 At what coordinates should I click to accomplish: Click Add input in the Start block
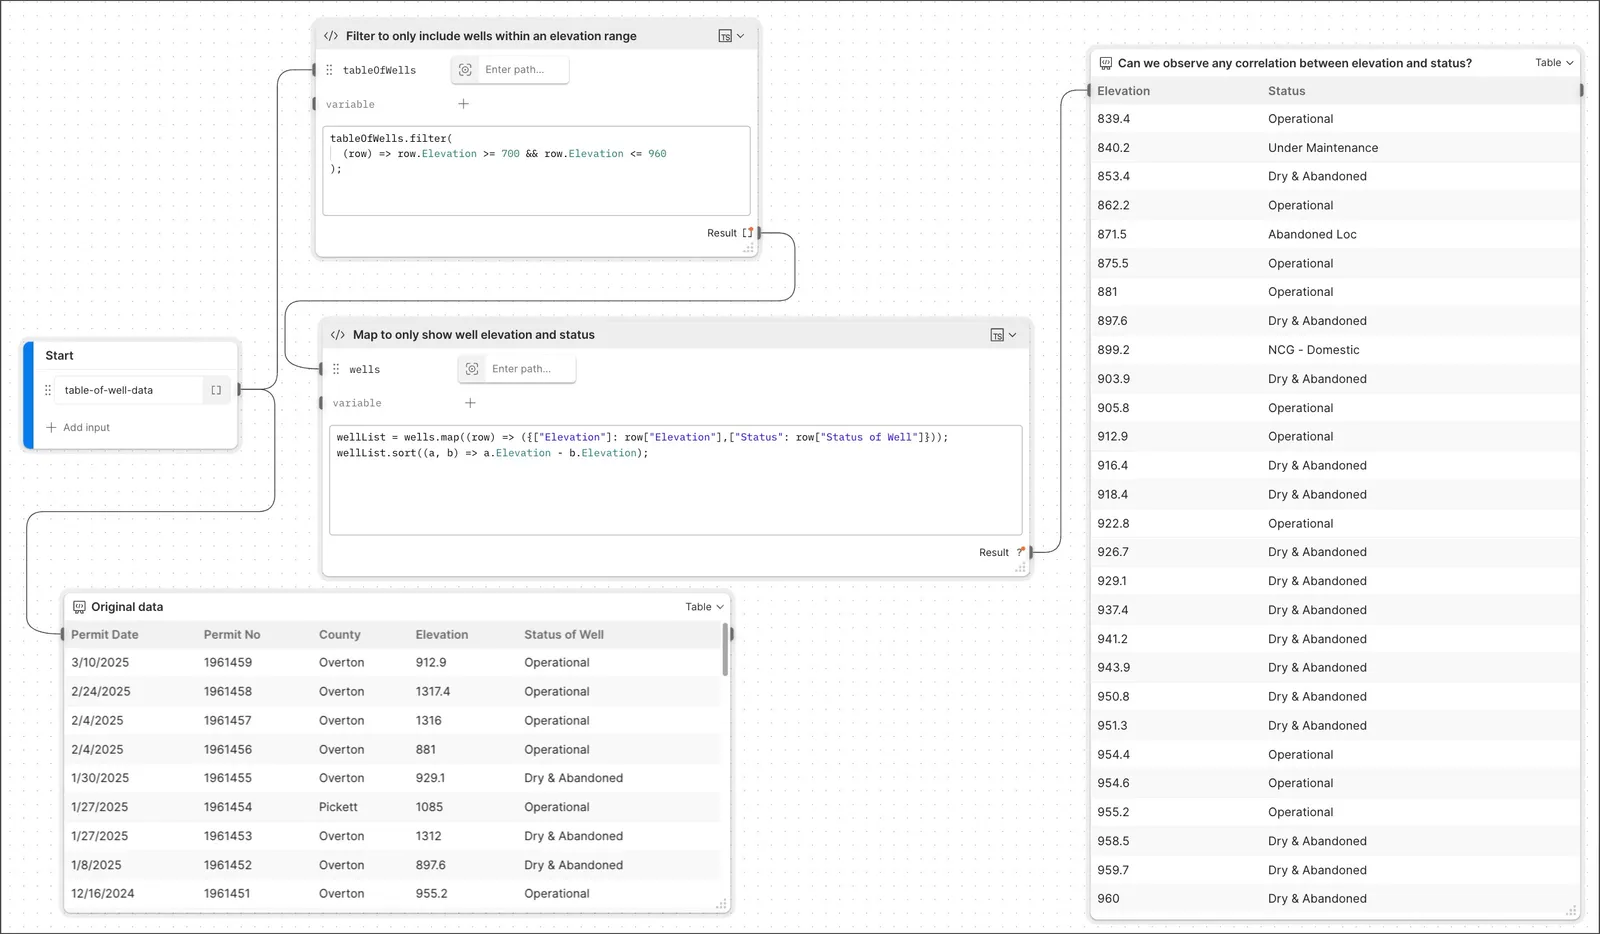tap(78, 427)
